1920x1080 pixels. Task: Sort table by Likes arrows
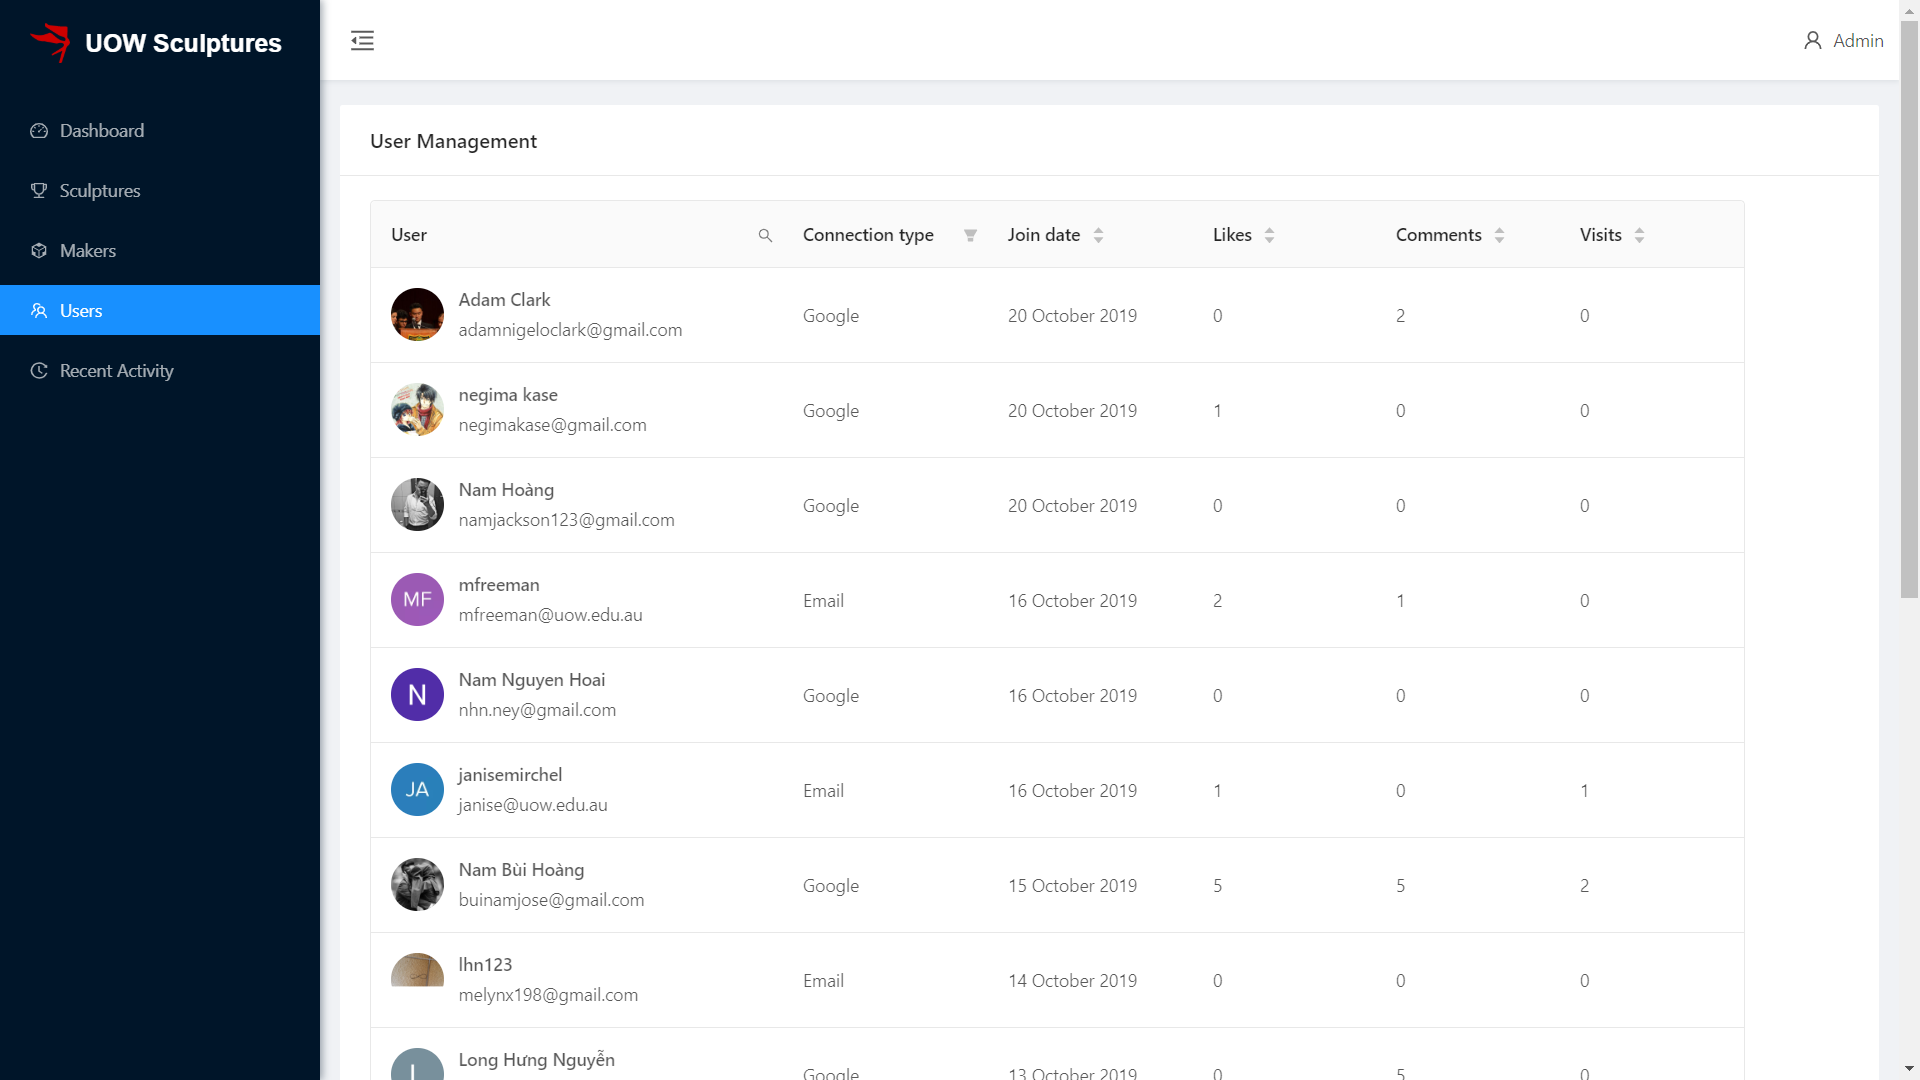[x=1269, y=236]
